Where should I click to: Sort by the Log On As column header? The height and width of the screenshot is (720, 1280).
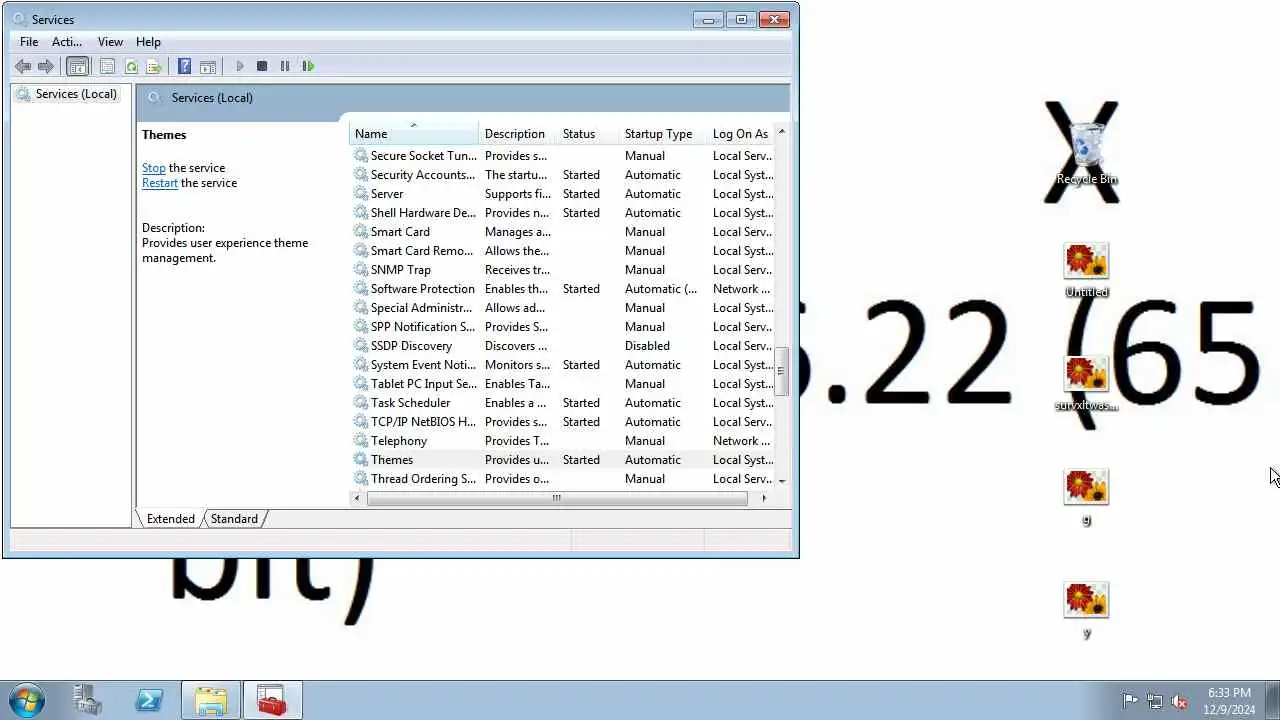click(741, 134)
